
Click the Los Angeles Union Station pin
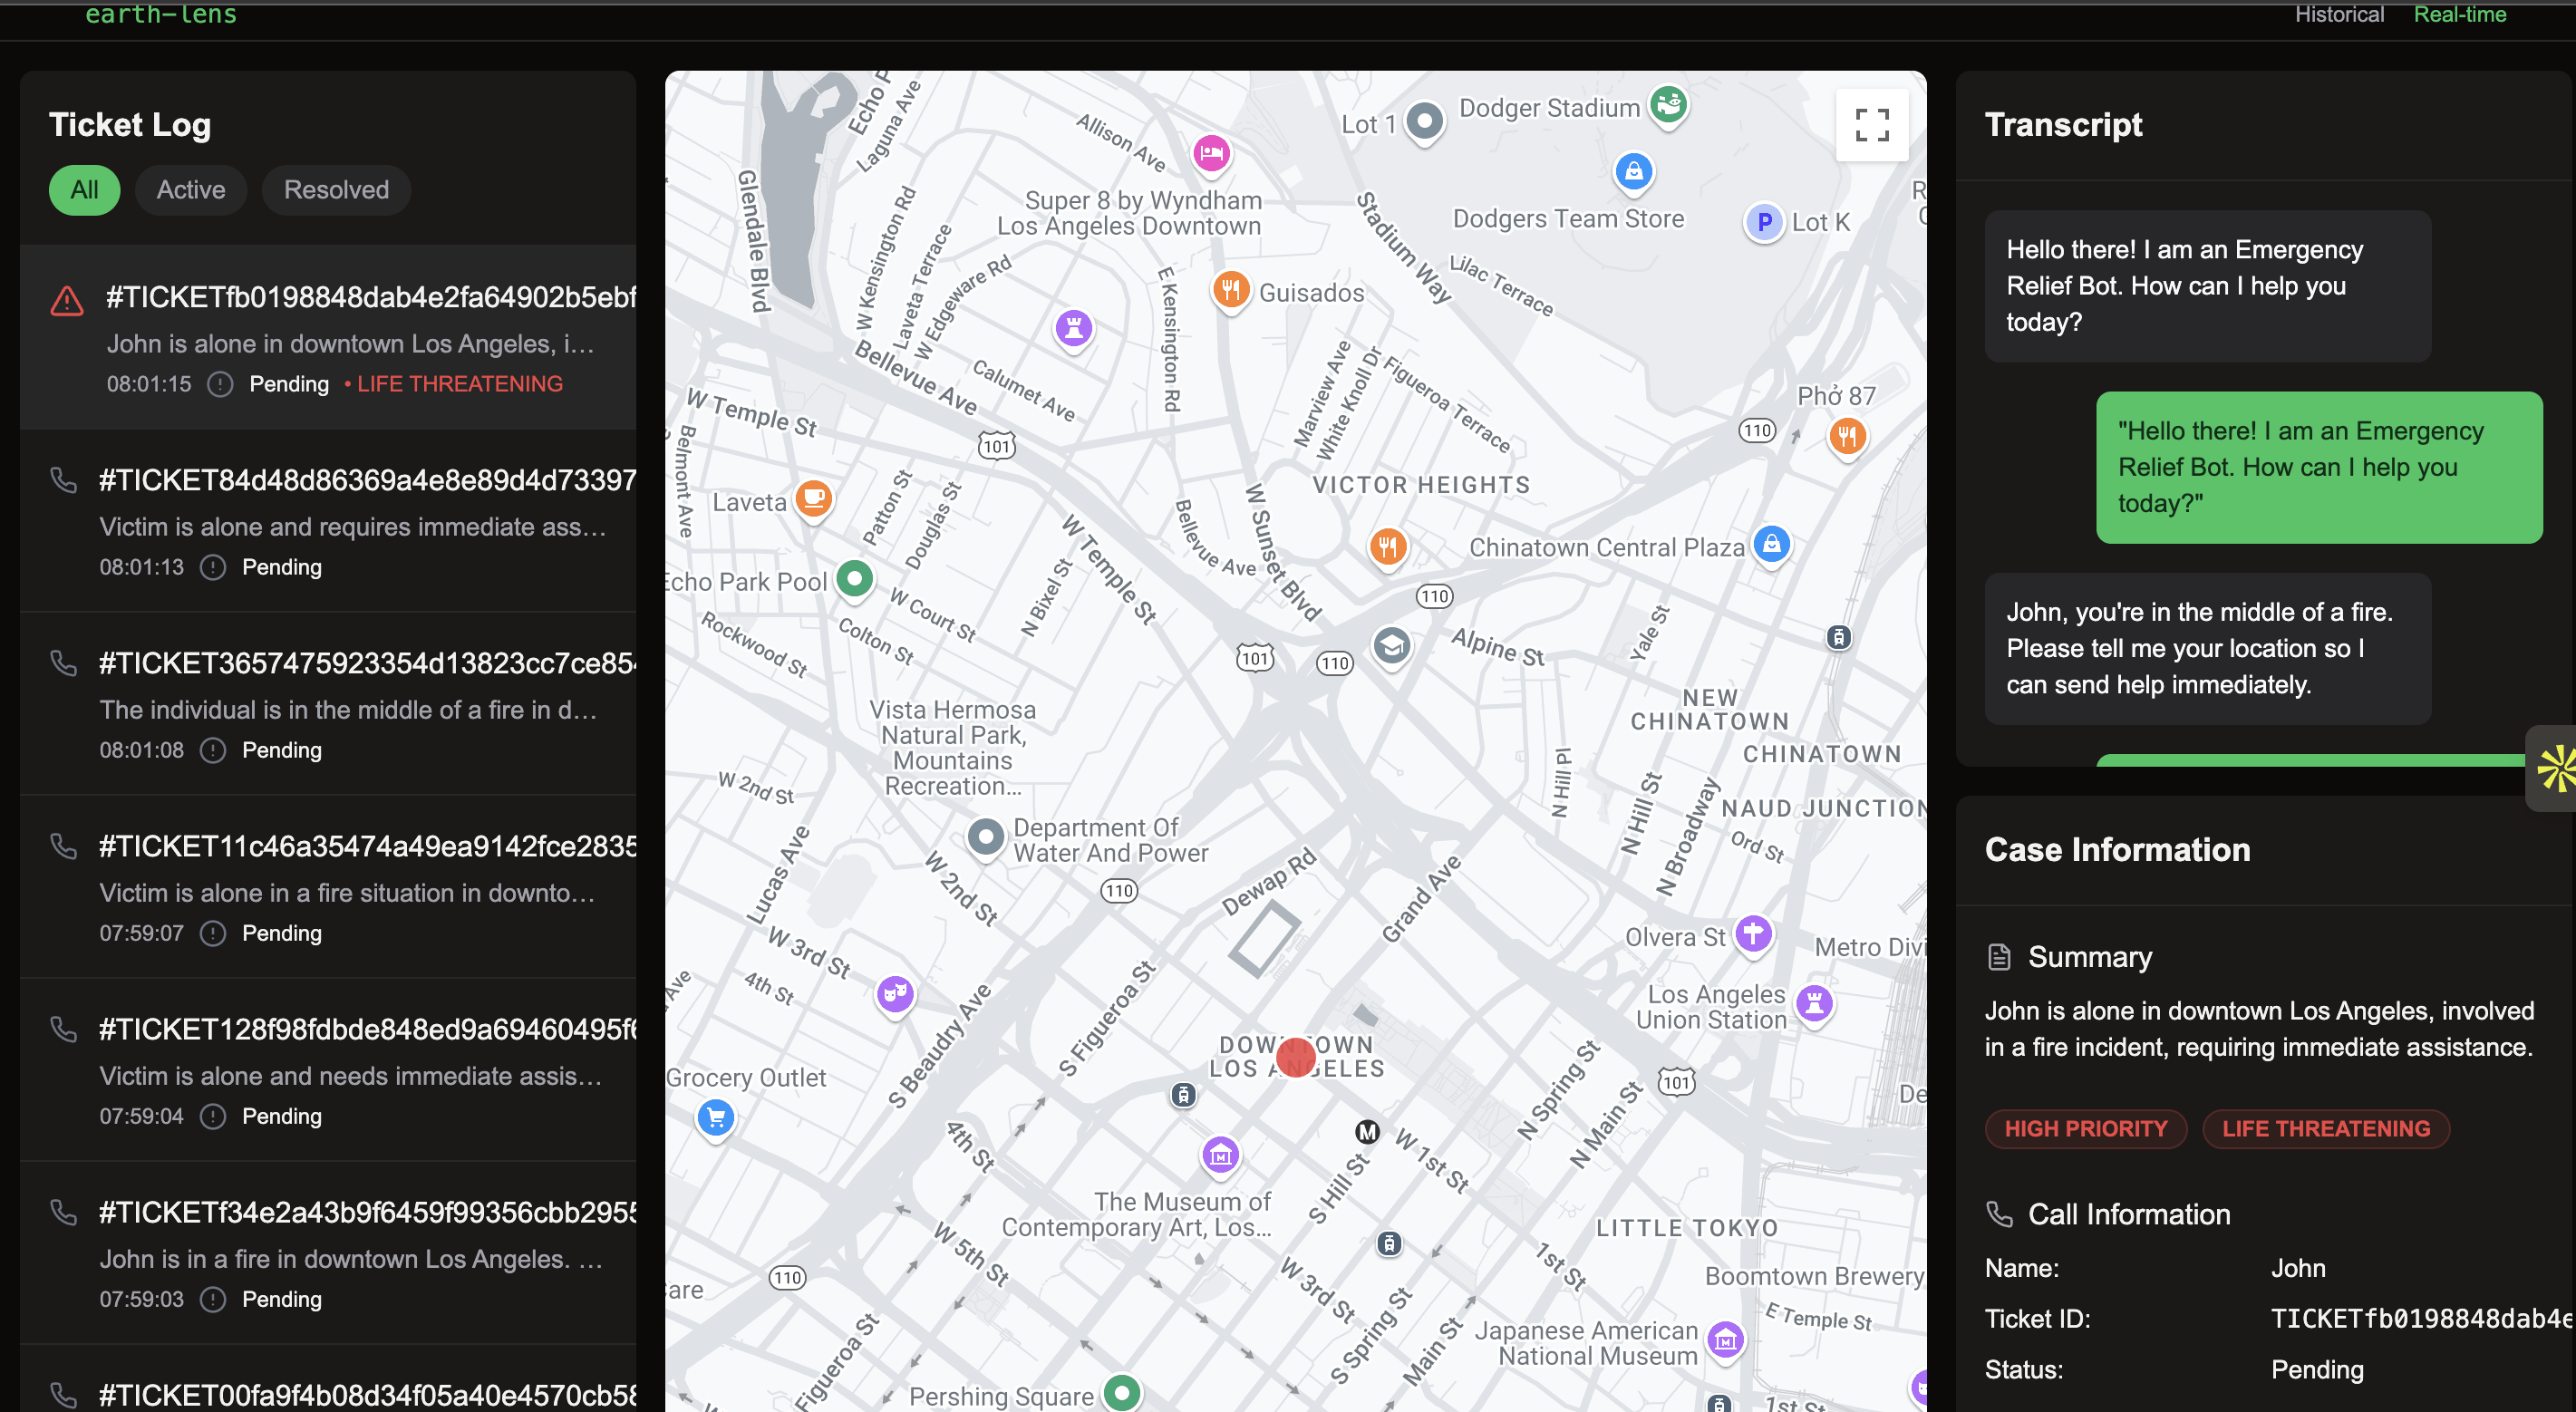point(1814,1002)
